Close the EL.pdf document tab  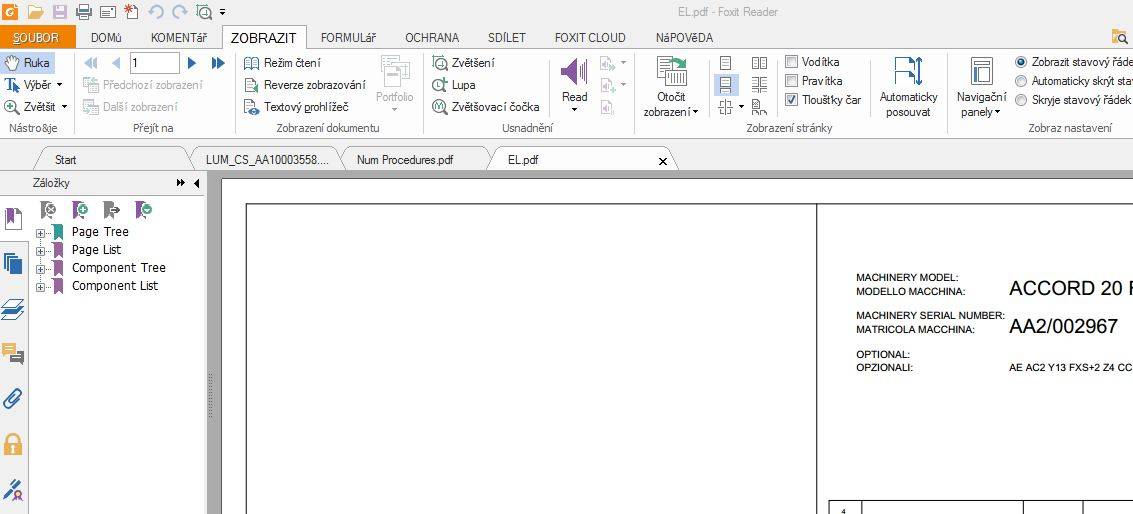[x=663, y=161]
